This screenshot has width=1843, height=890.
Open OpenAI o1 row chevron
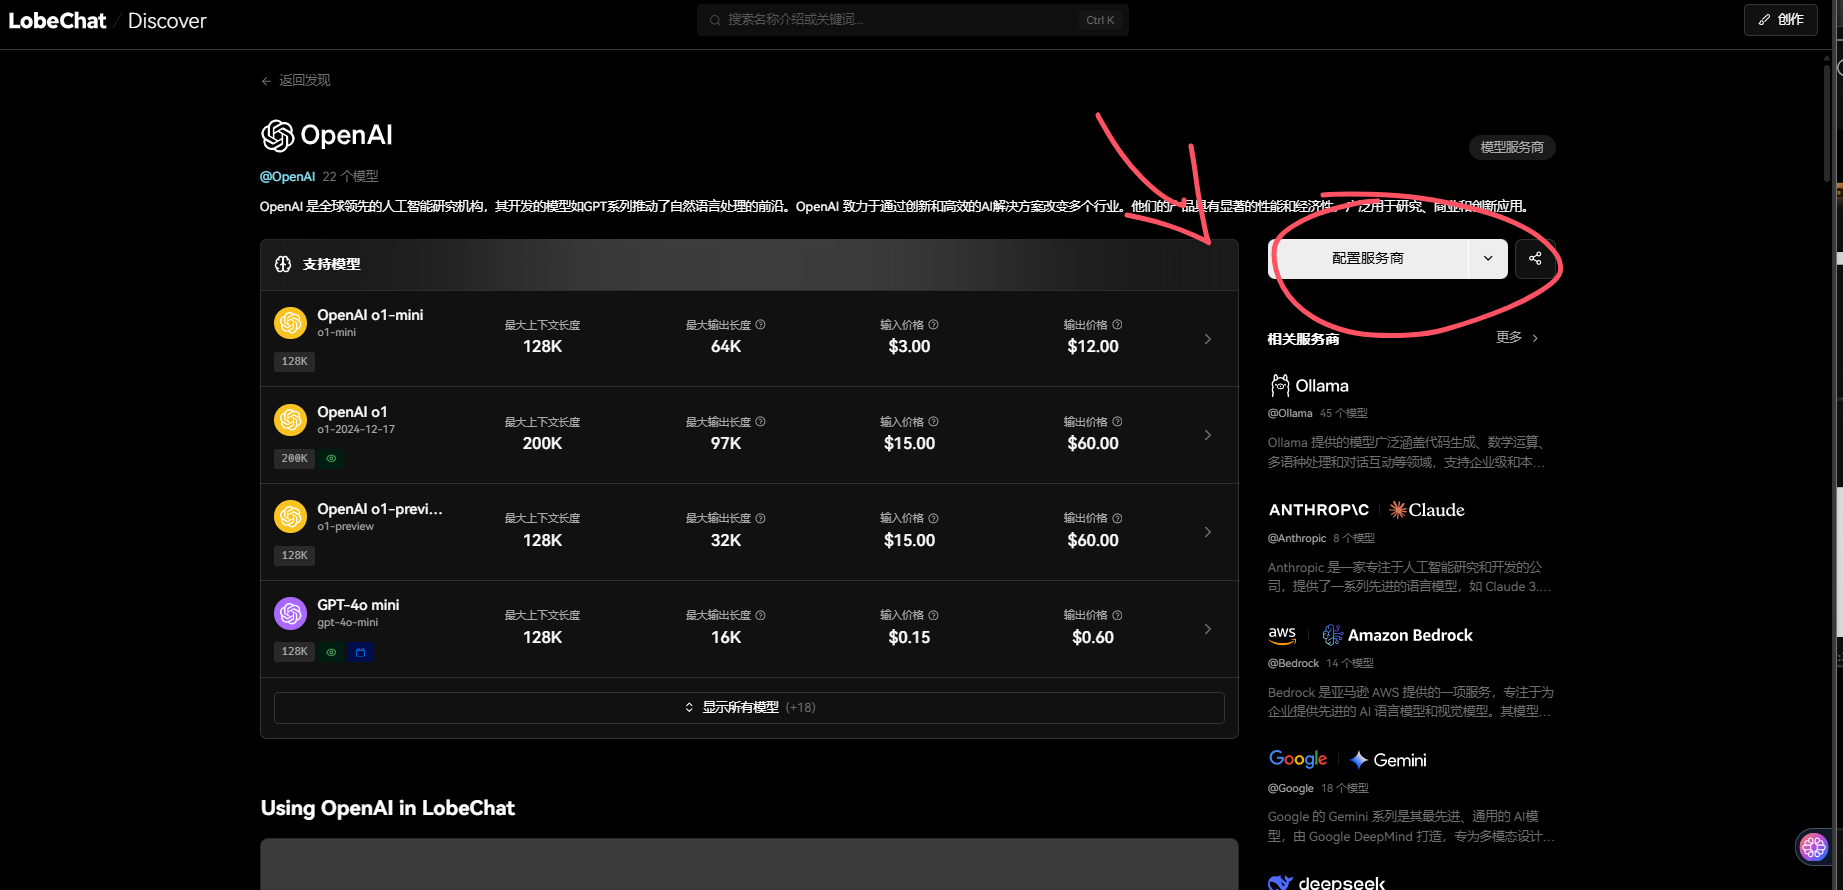(x=1208, y=435)
